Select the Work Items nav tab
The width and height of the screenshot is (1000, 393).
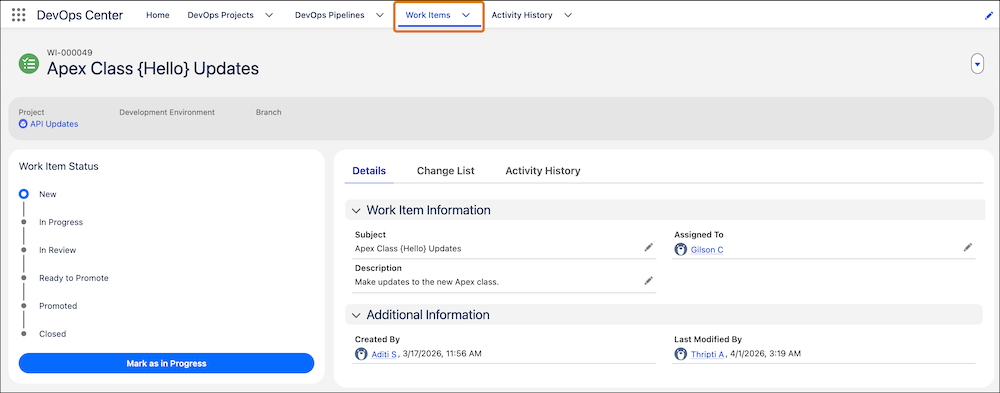pos(428,15)
